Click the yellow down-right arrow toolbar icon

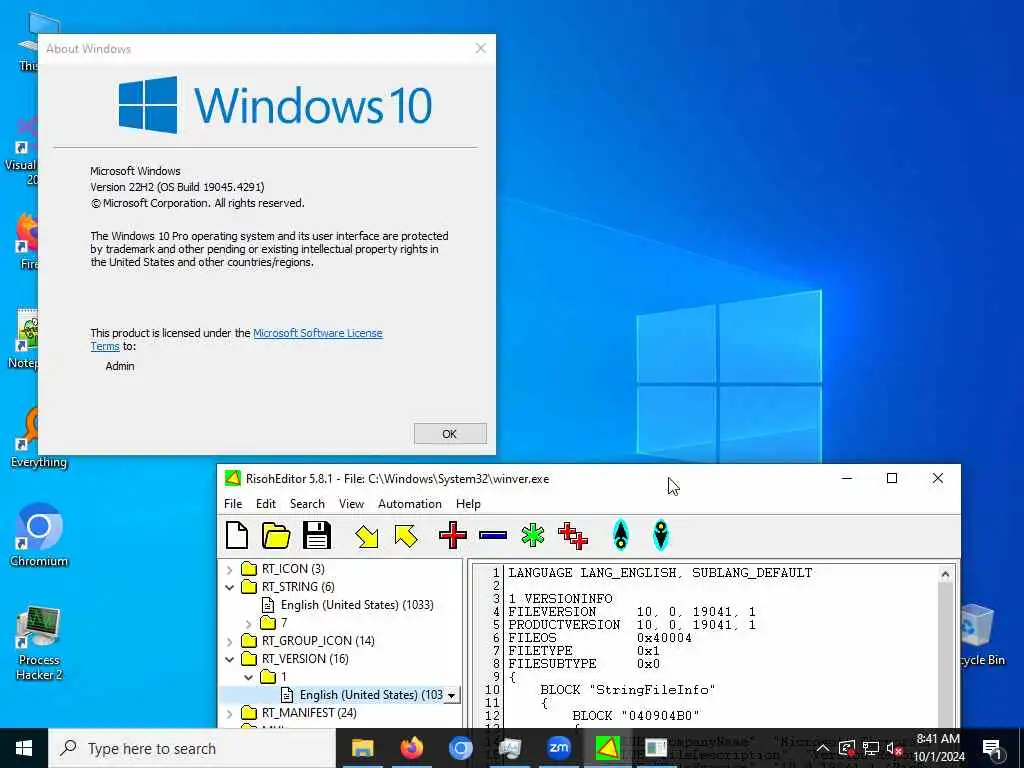(x=366, y=536)
